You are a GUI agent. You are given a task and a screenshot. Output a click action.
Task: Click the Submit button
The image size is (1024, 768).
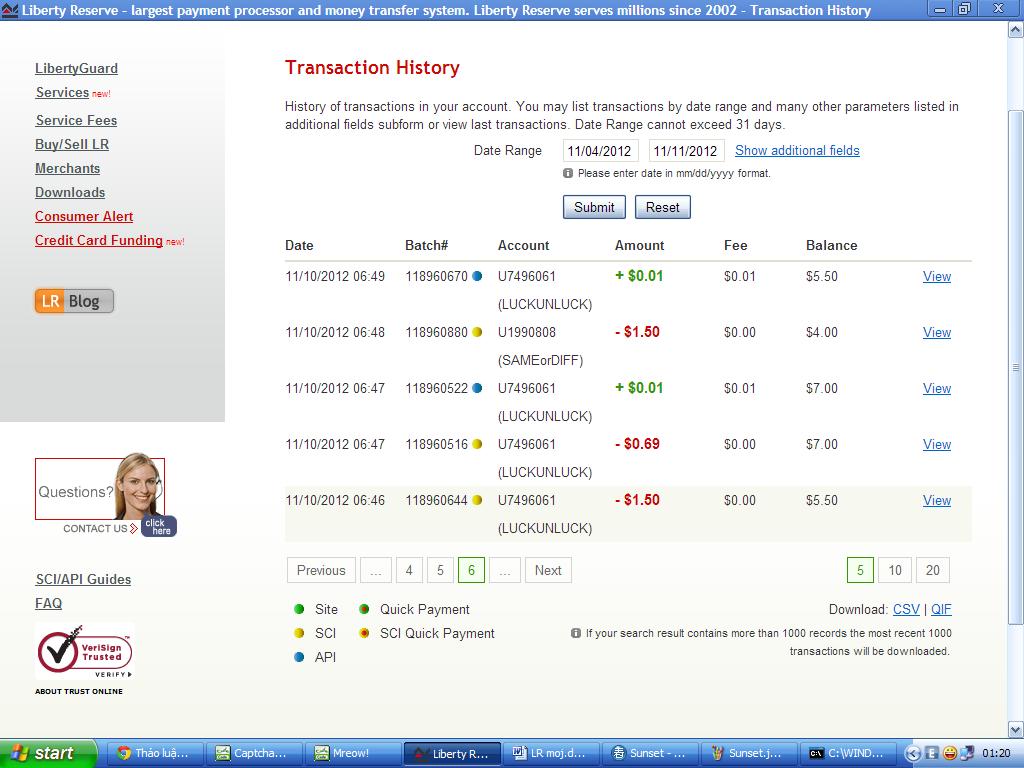[594, 207]
